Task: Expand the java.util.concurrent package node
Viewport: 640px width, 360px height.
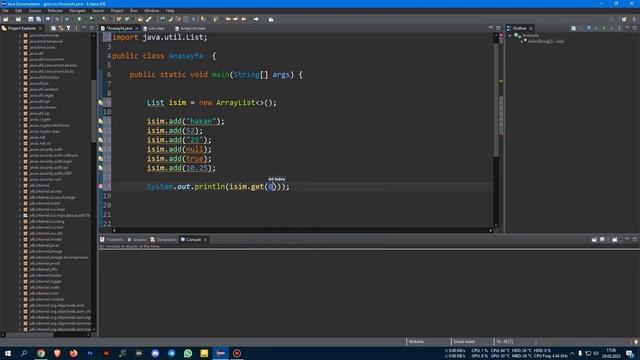Action: tap(20, 59)
